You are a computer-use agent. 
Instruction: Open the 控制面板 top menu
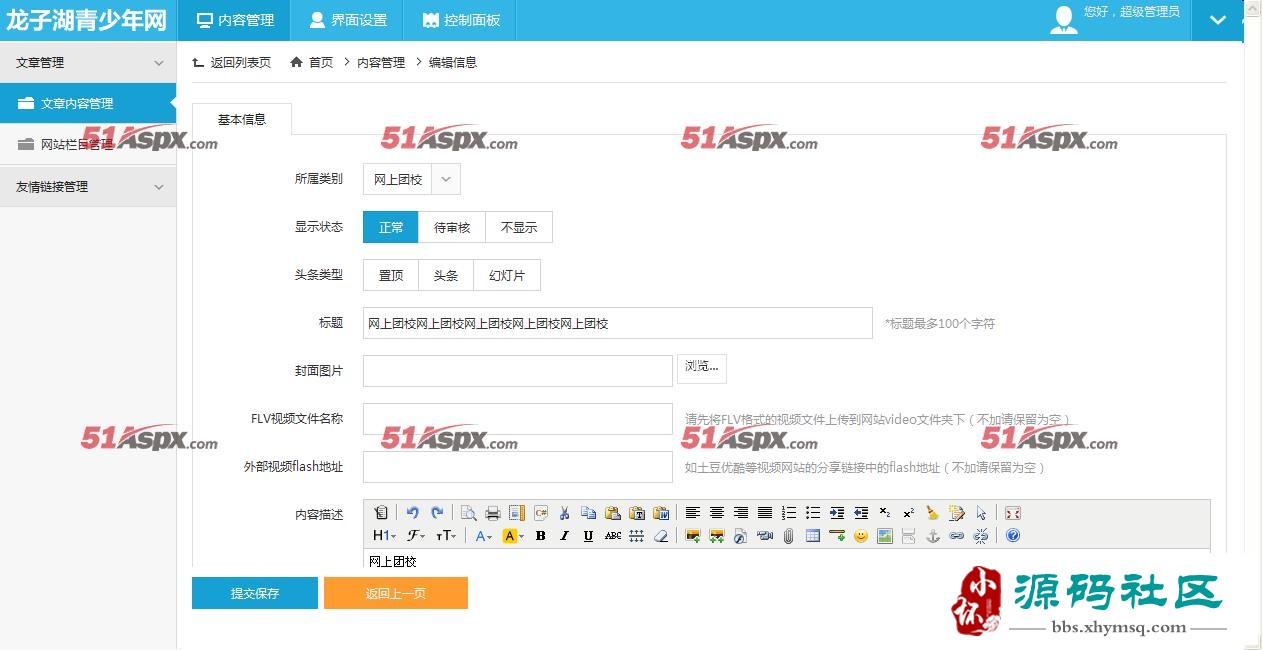460,20
